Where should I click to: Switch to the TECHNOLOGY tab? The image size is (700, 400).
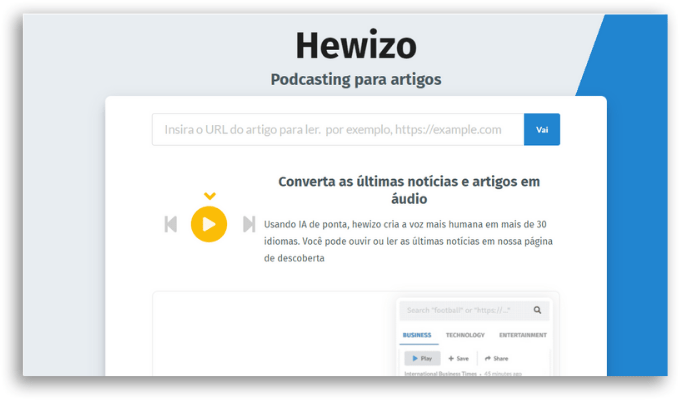[x=465, y=335]
